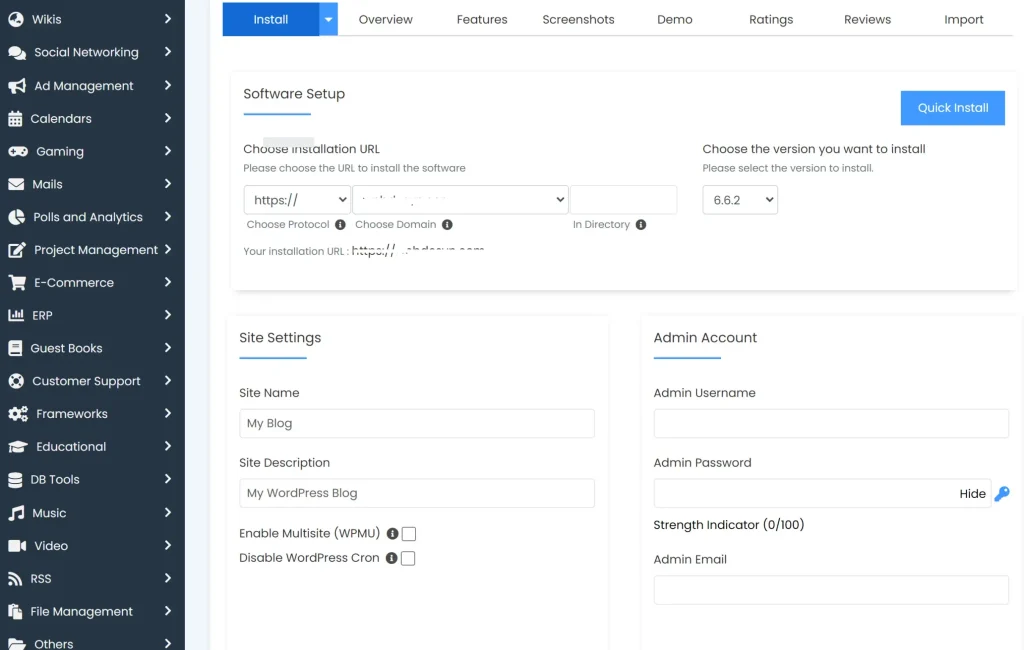Hide the Admin Password field contents
This screenshot has width=1024, height=650.
(x=971, y=493)
